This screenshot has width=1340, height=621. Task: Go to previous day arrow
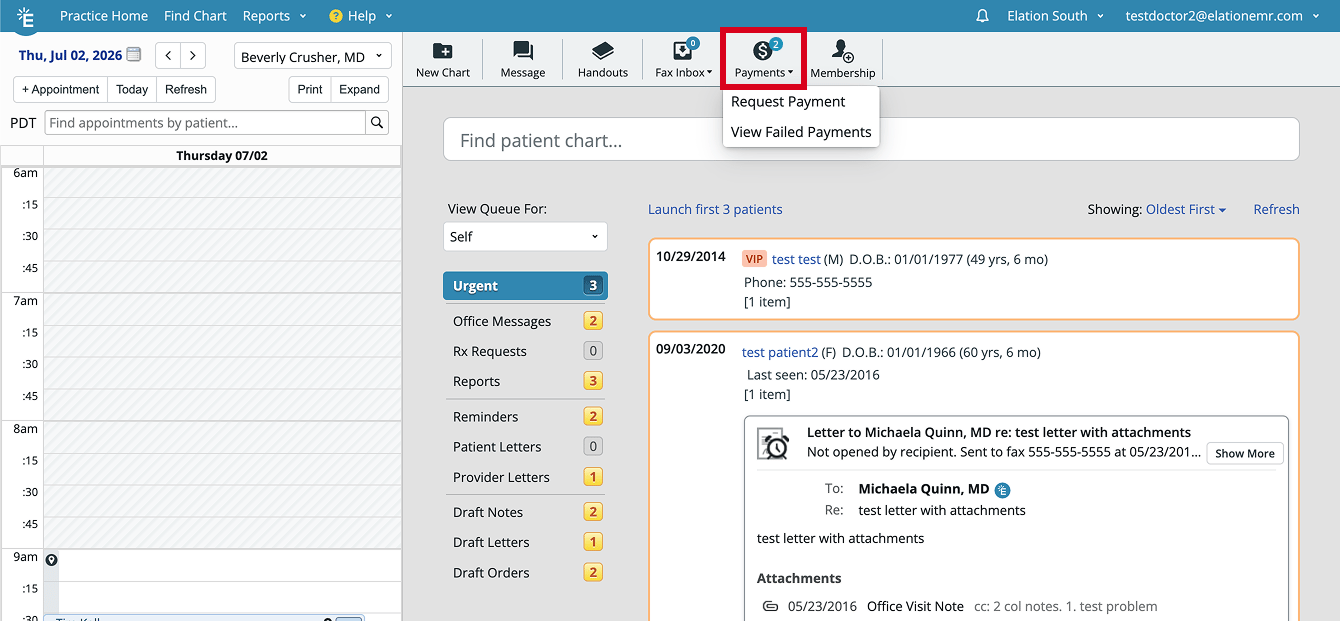pos(169,56)
